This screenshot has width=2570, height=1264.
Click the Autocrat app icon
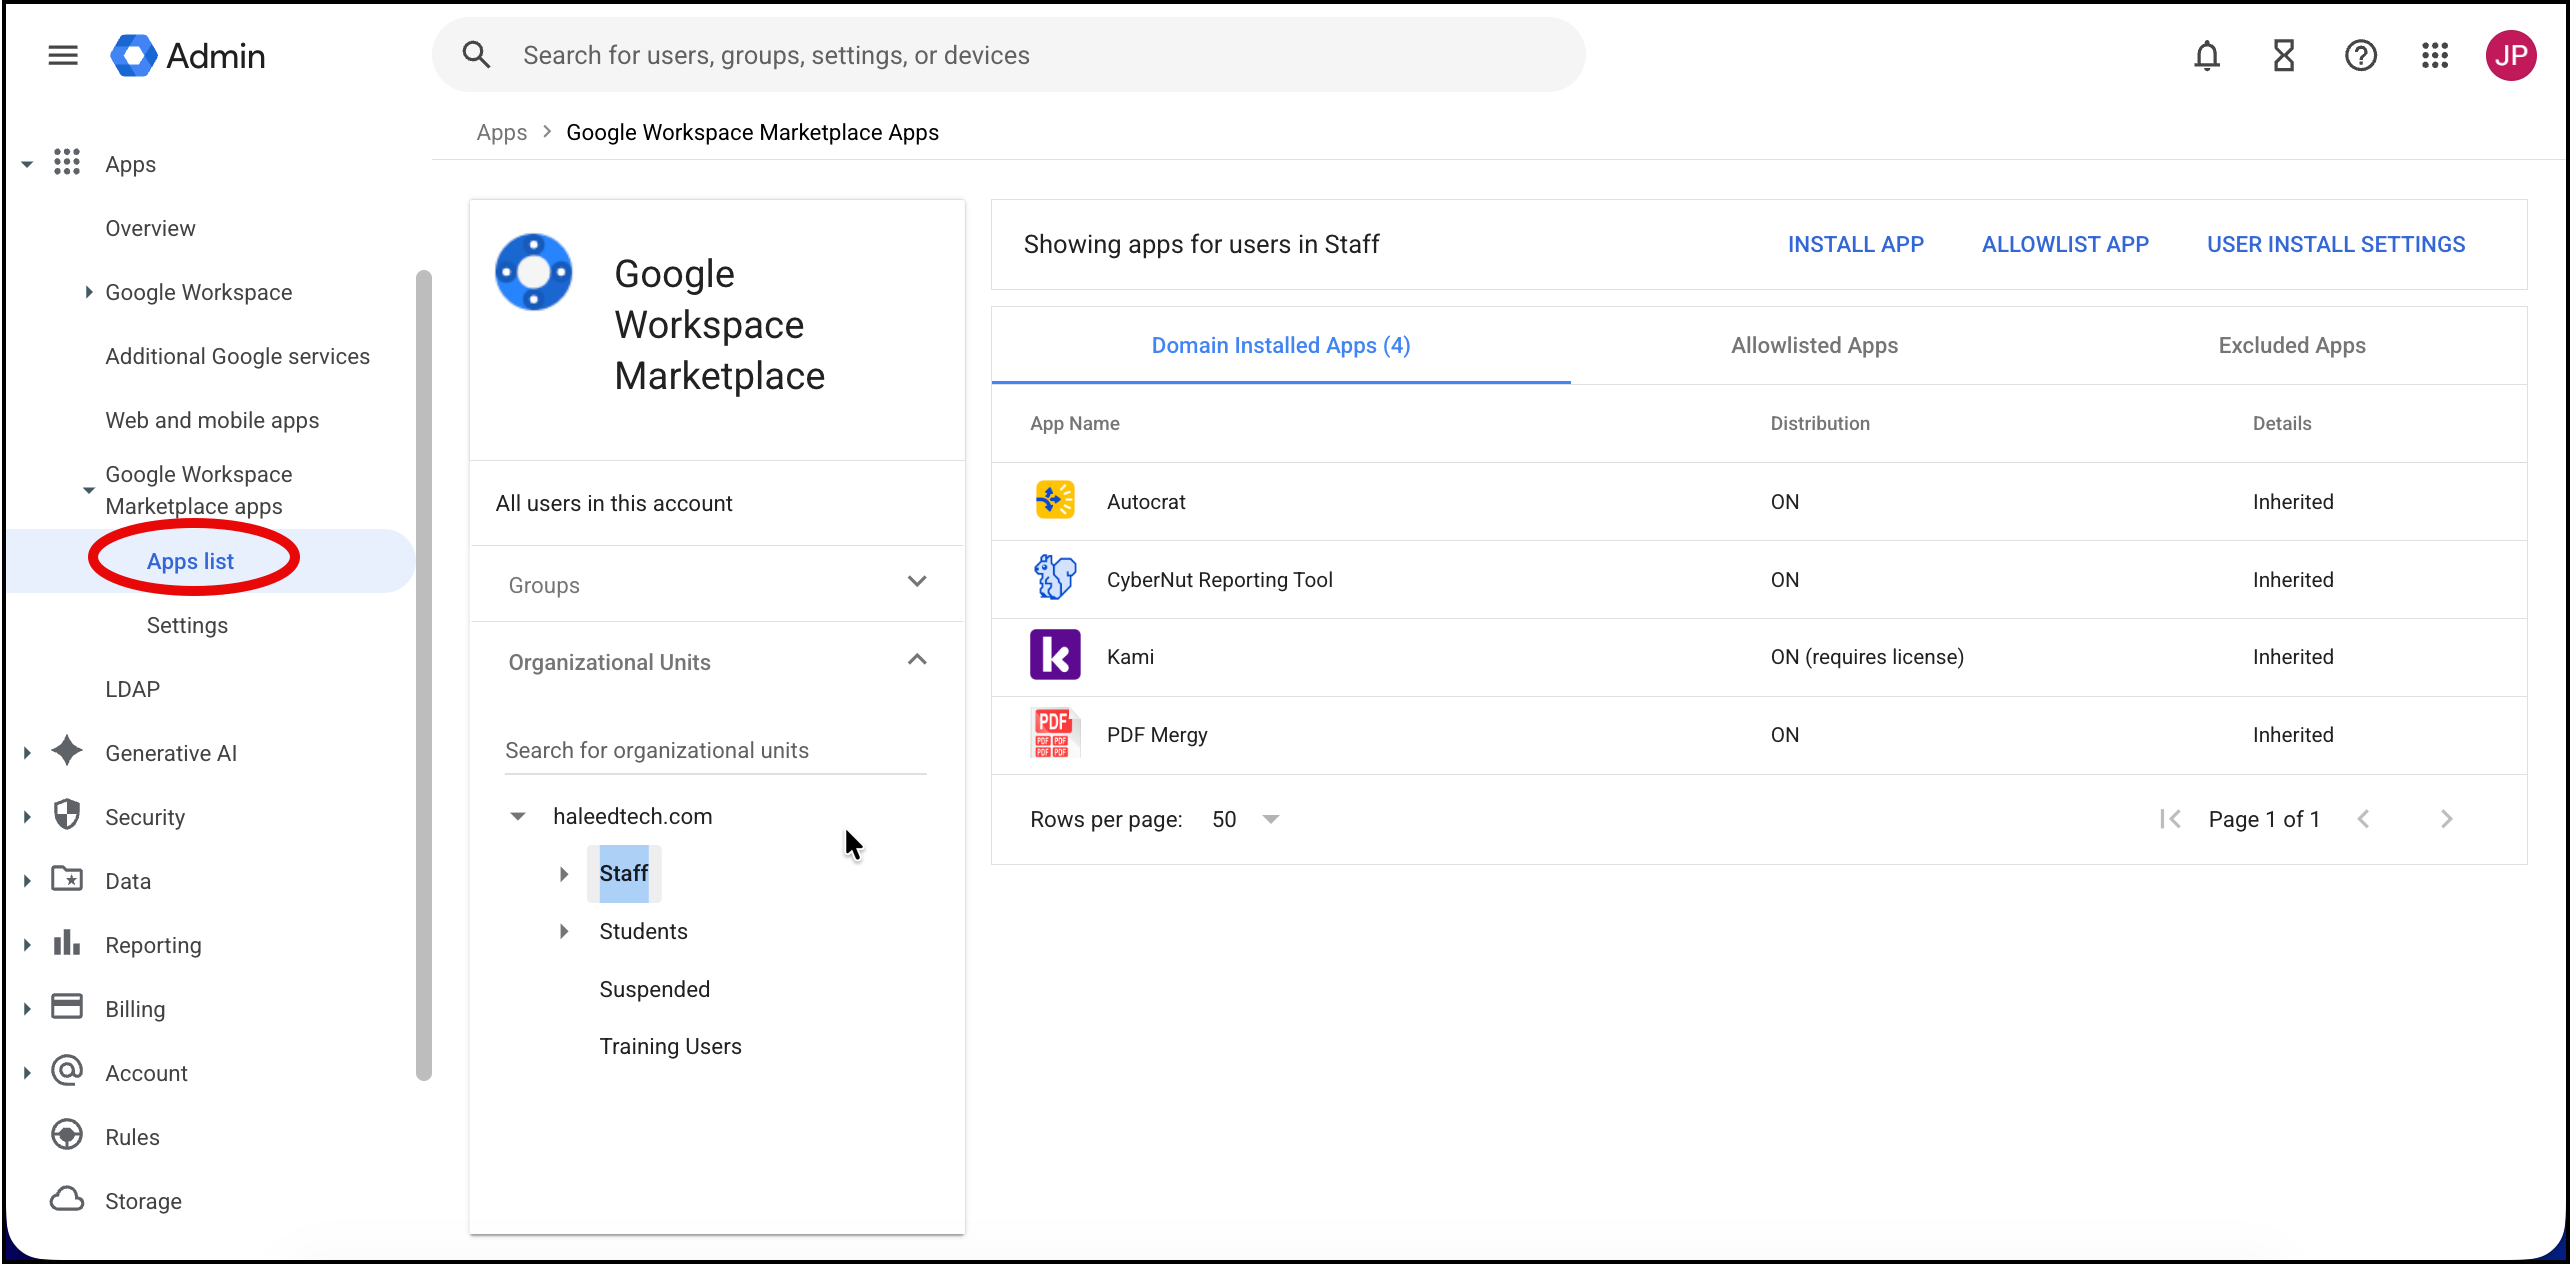(1055, 501)
